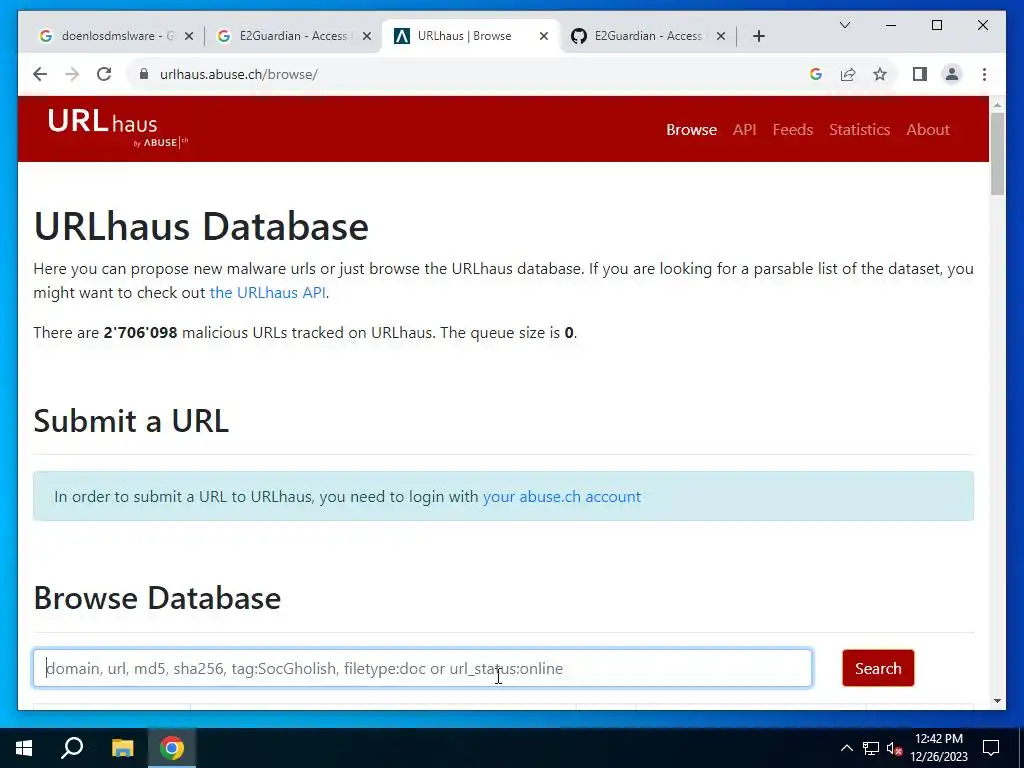
Task: Click the 'Browse Database' heading
Action: coord(157,598)
